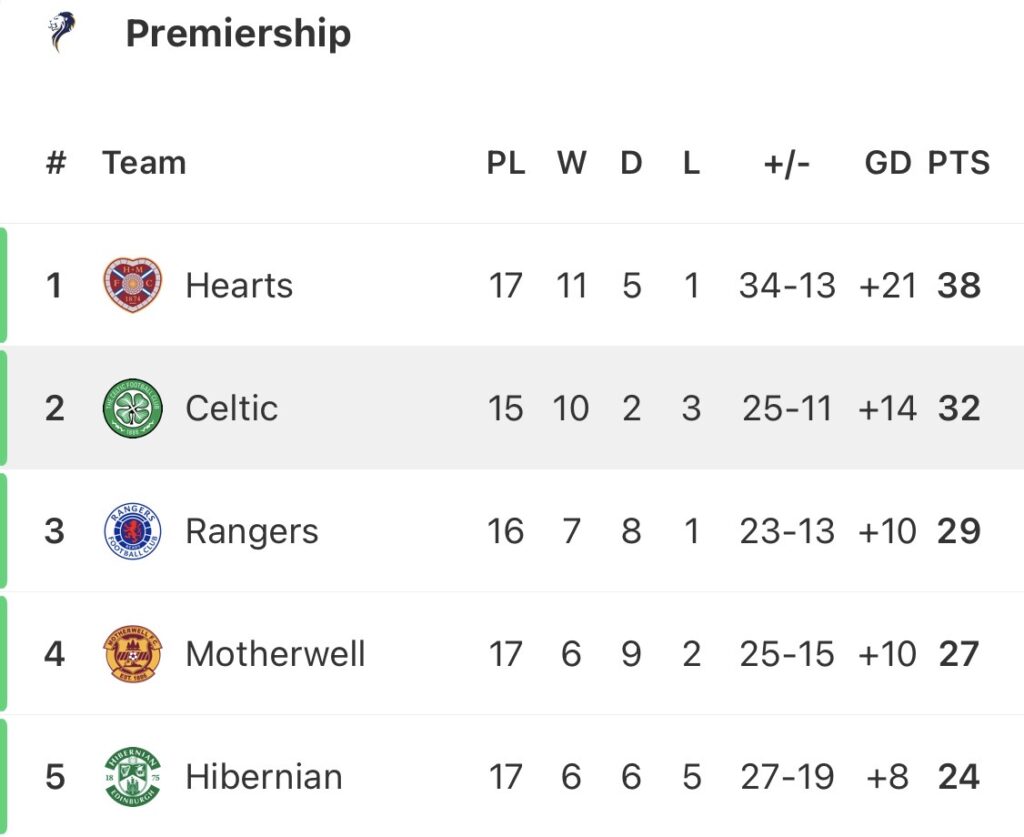Screen dimensions: 1024x837
Task: Sort table by PTS column header
Action: (958, 163)
